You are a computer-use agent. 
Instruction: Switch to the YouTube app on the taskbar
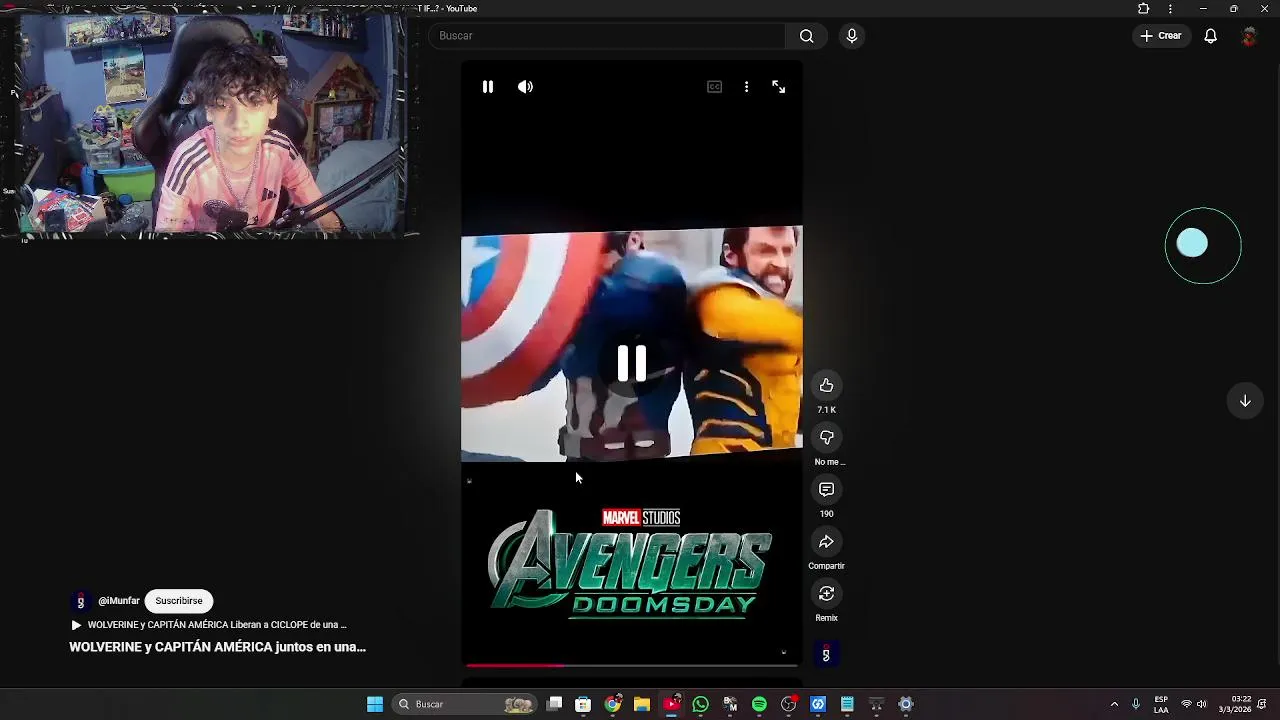[672, 704]
